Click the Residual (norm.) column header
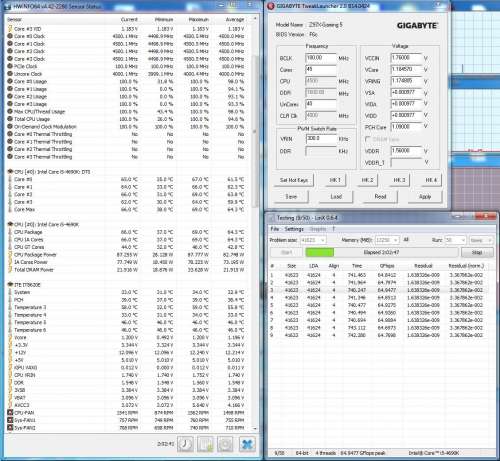Screen dimensions: 500x461 466,266
